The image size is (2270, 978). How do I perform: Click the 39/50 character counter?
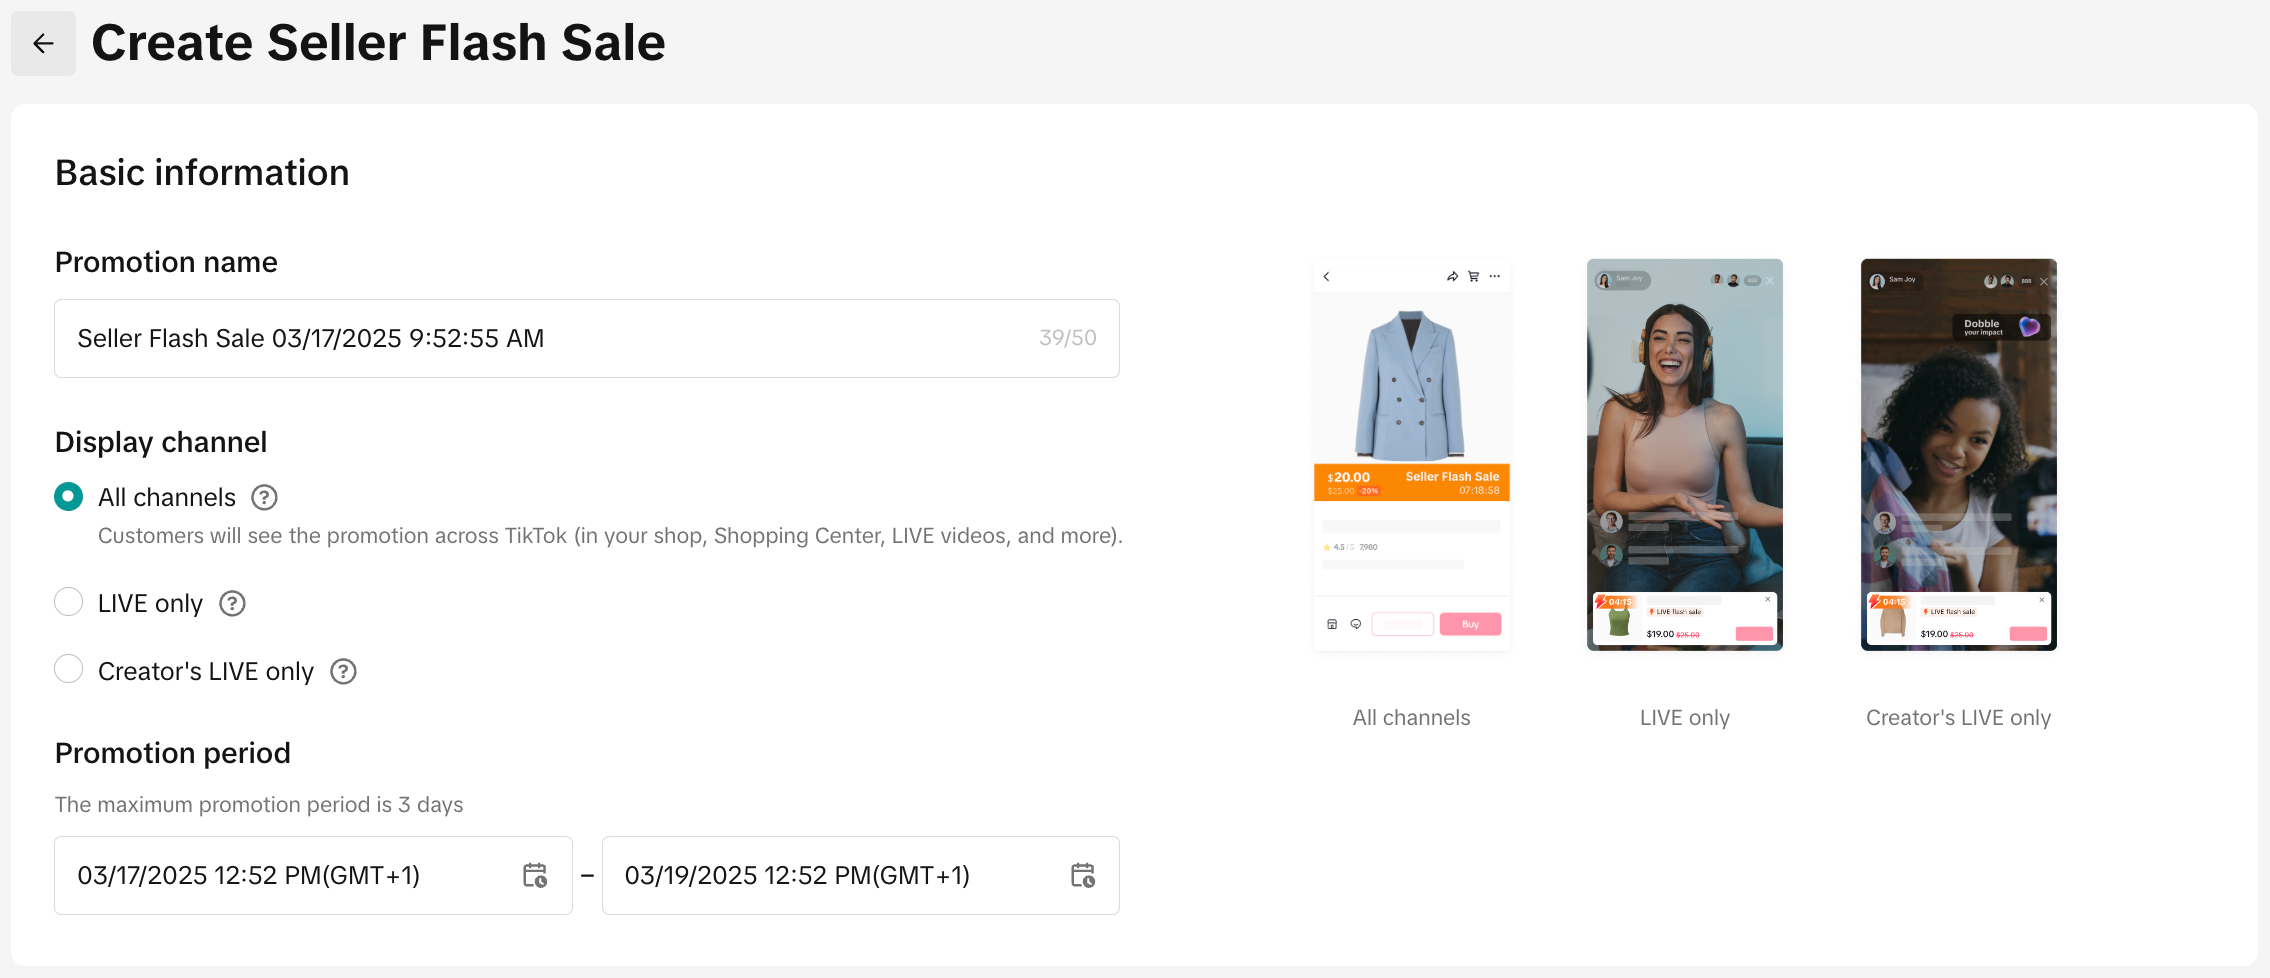[x=1067, y=338]
